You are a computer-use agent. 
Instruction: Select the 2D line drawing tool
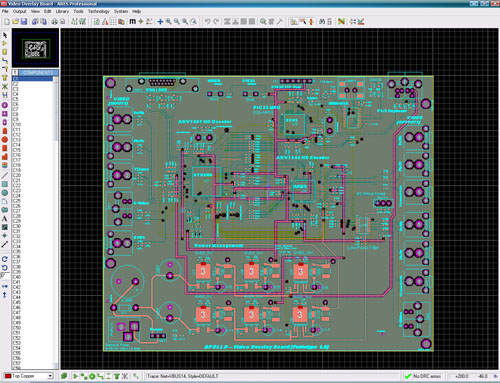(x=5, y=175)
